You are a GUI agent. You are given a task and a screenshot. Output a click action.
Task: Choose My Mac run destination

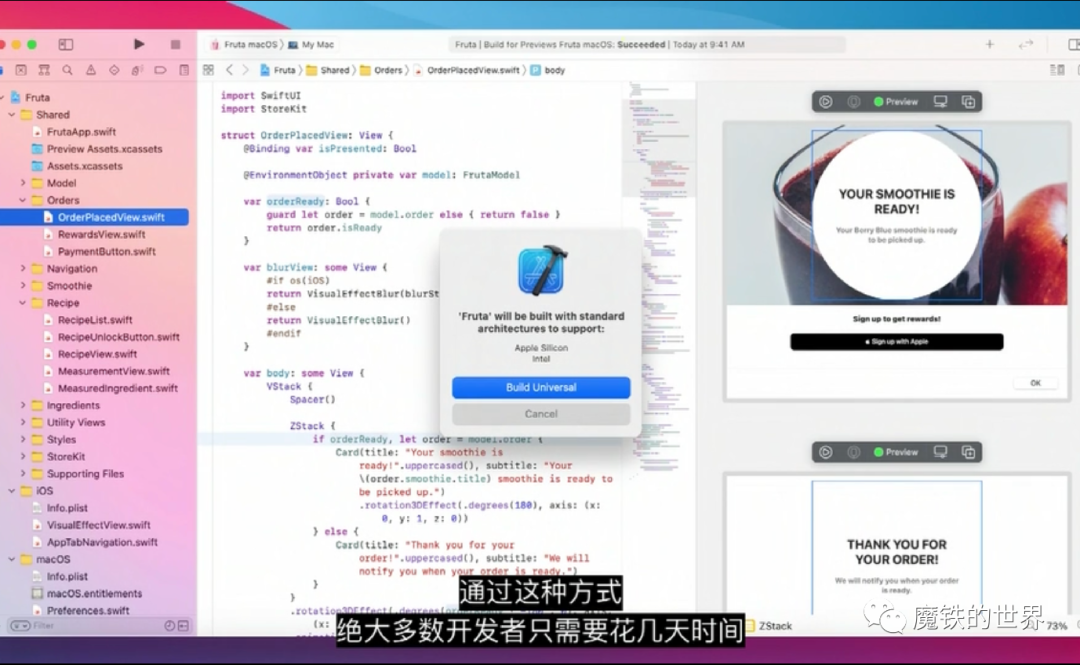(311, 44)
